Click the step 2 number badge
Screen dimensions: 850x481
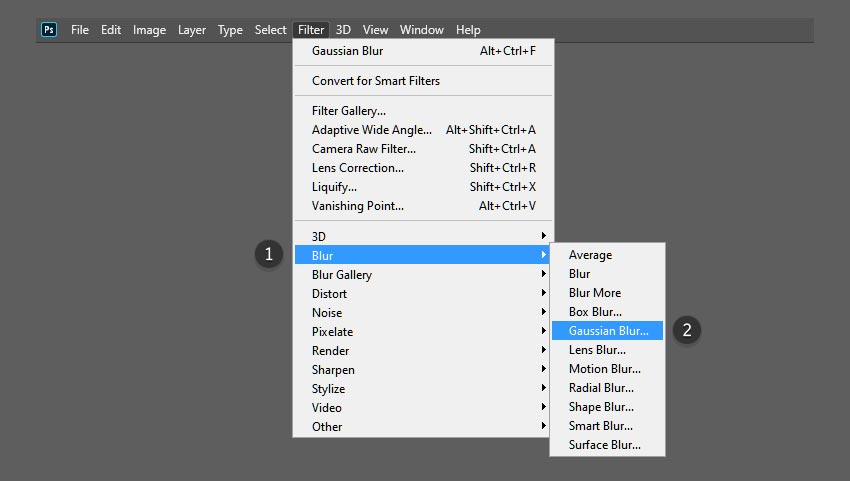click(686, 330)
